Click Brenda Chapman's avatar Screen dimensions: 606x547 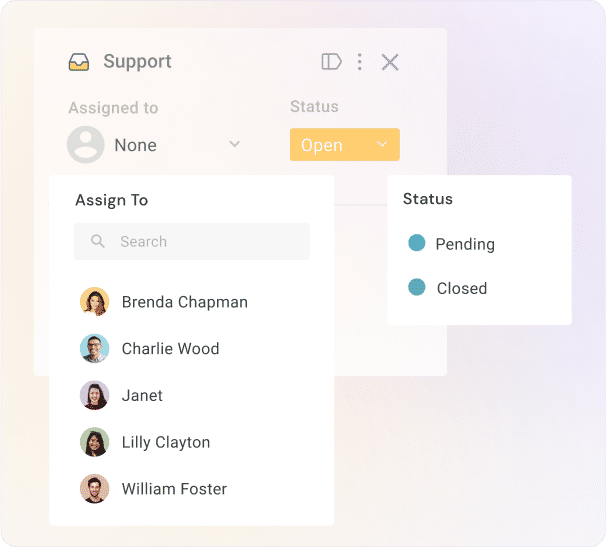coord(94,302)
